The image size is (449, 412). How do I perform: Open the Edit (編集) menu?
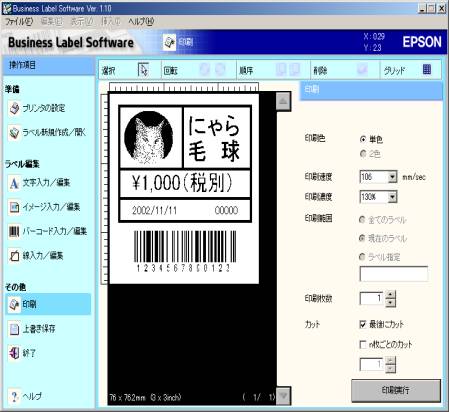tap(51, 22)
